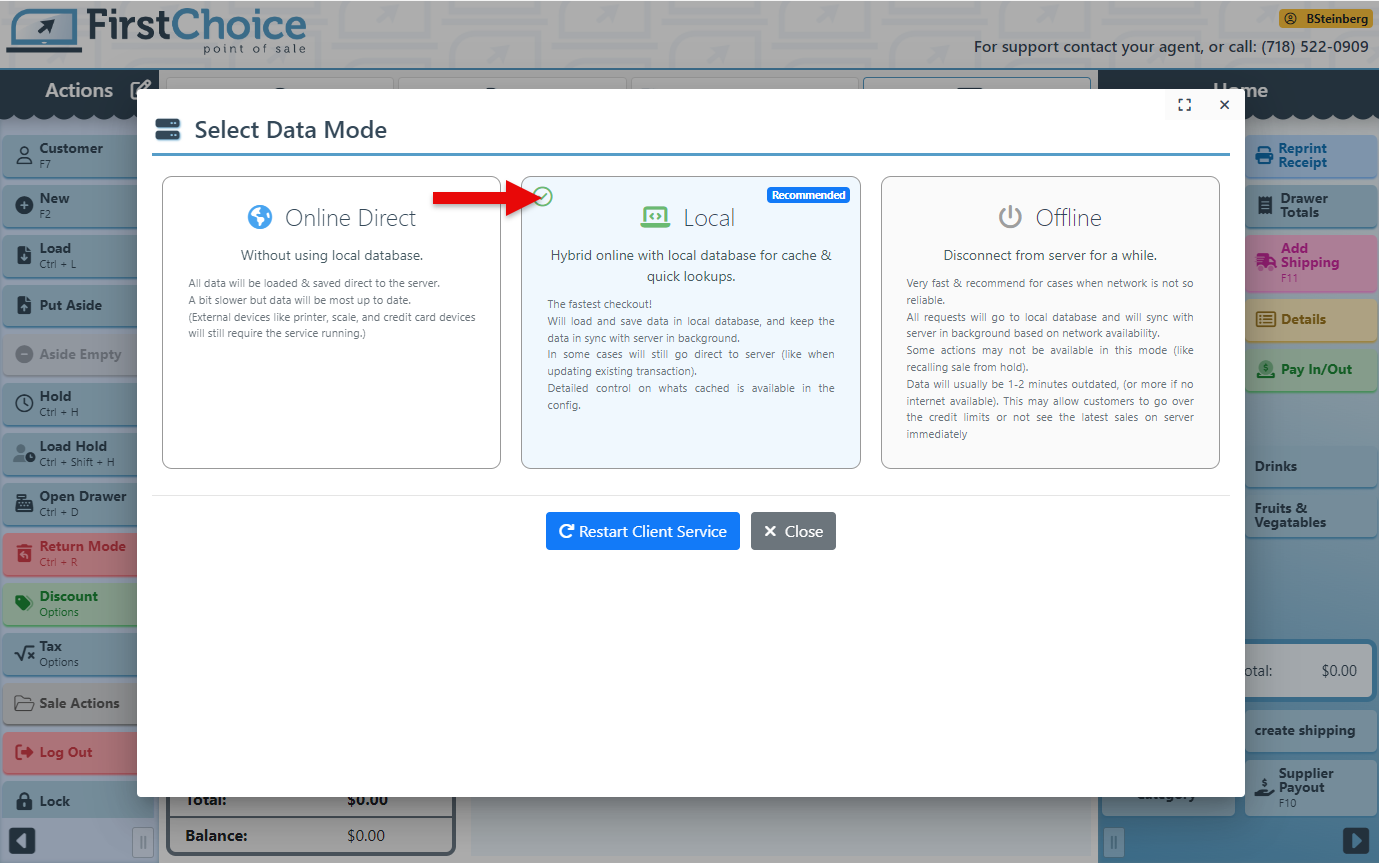
Task: Click the Log Out button
Action: pyautogui.click(x=69, y=752)
